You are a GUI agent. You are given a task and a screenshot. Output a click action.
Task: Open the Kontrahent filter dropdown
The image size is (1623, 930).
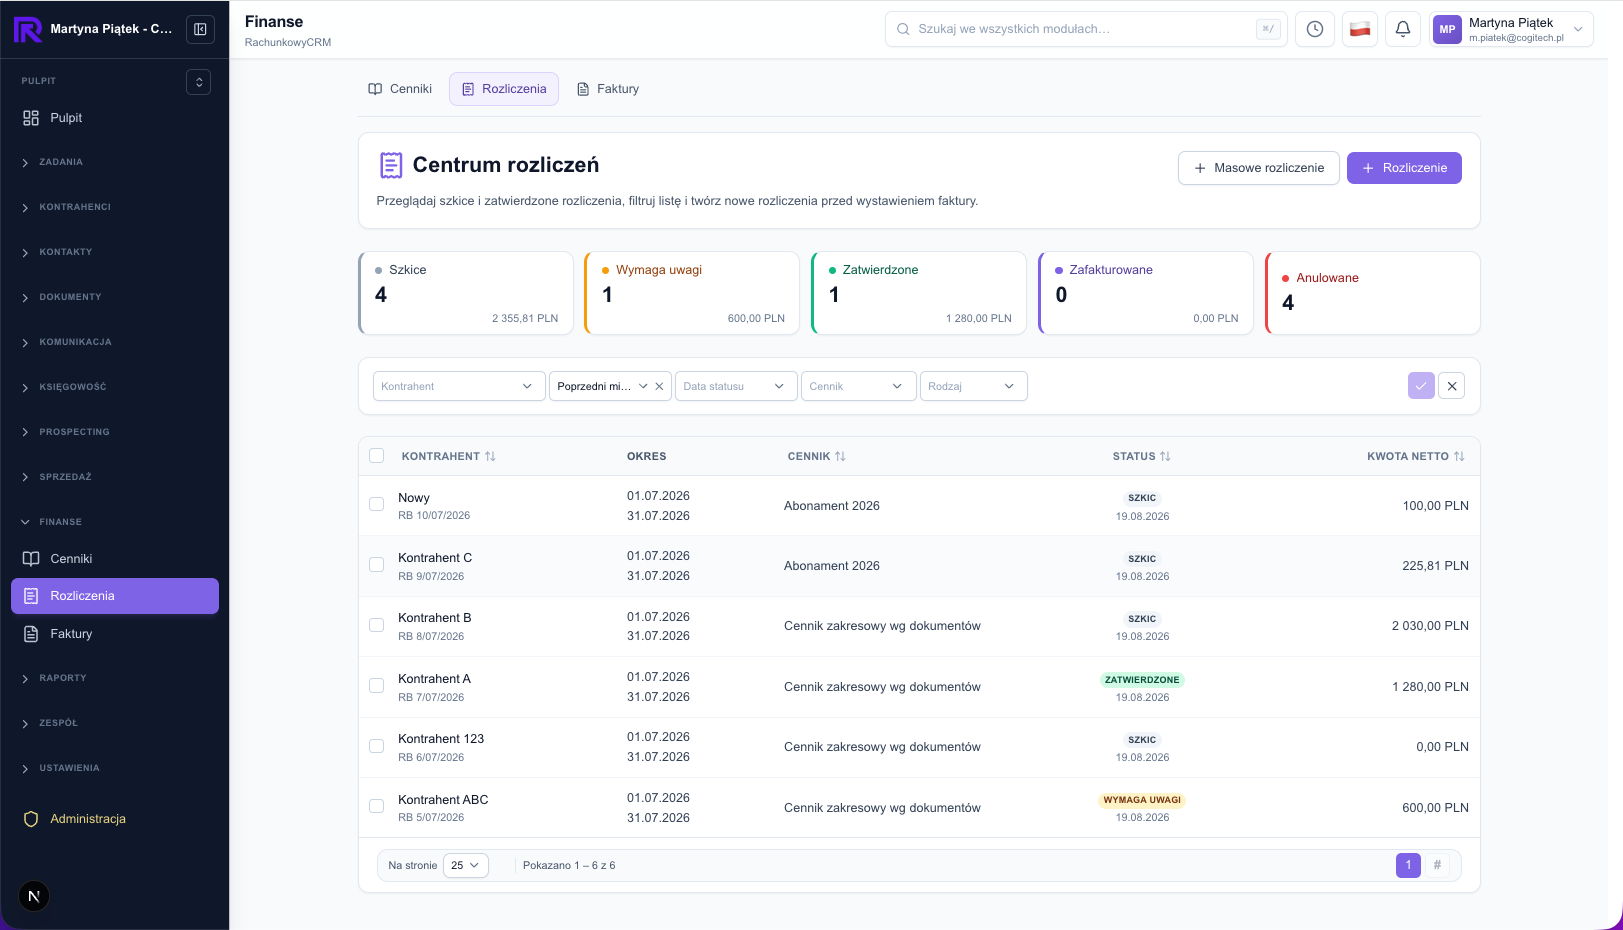459,386
